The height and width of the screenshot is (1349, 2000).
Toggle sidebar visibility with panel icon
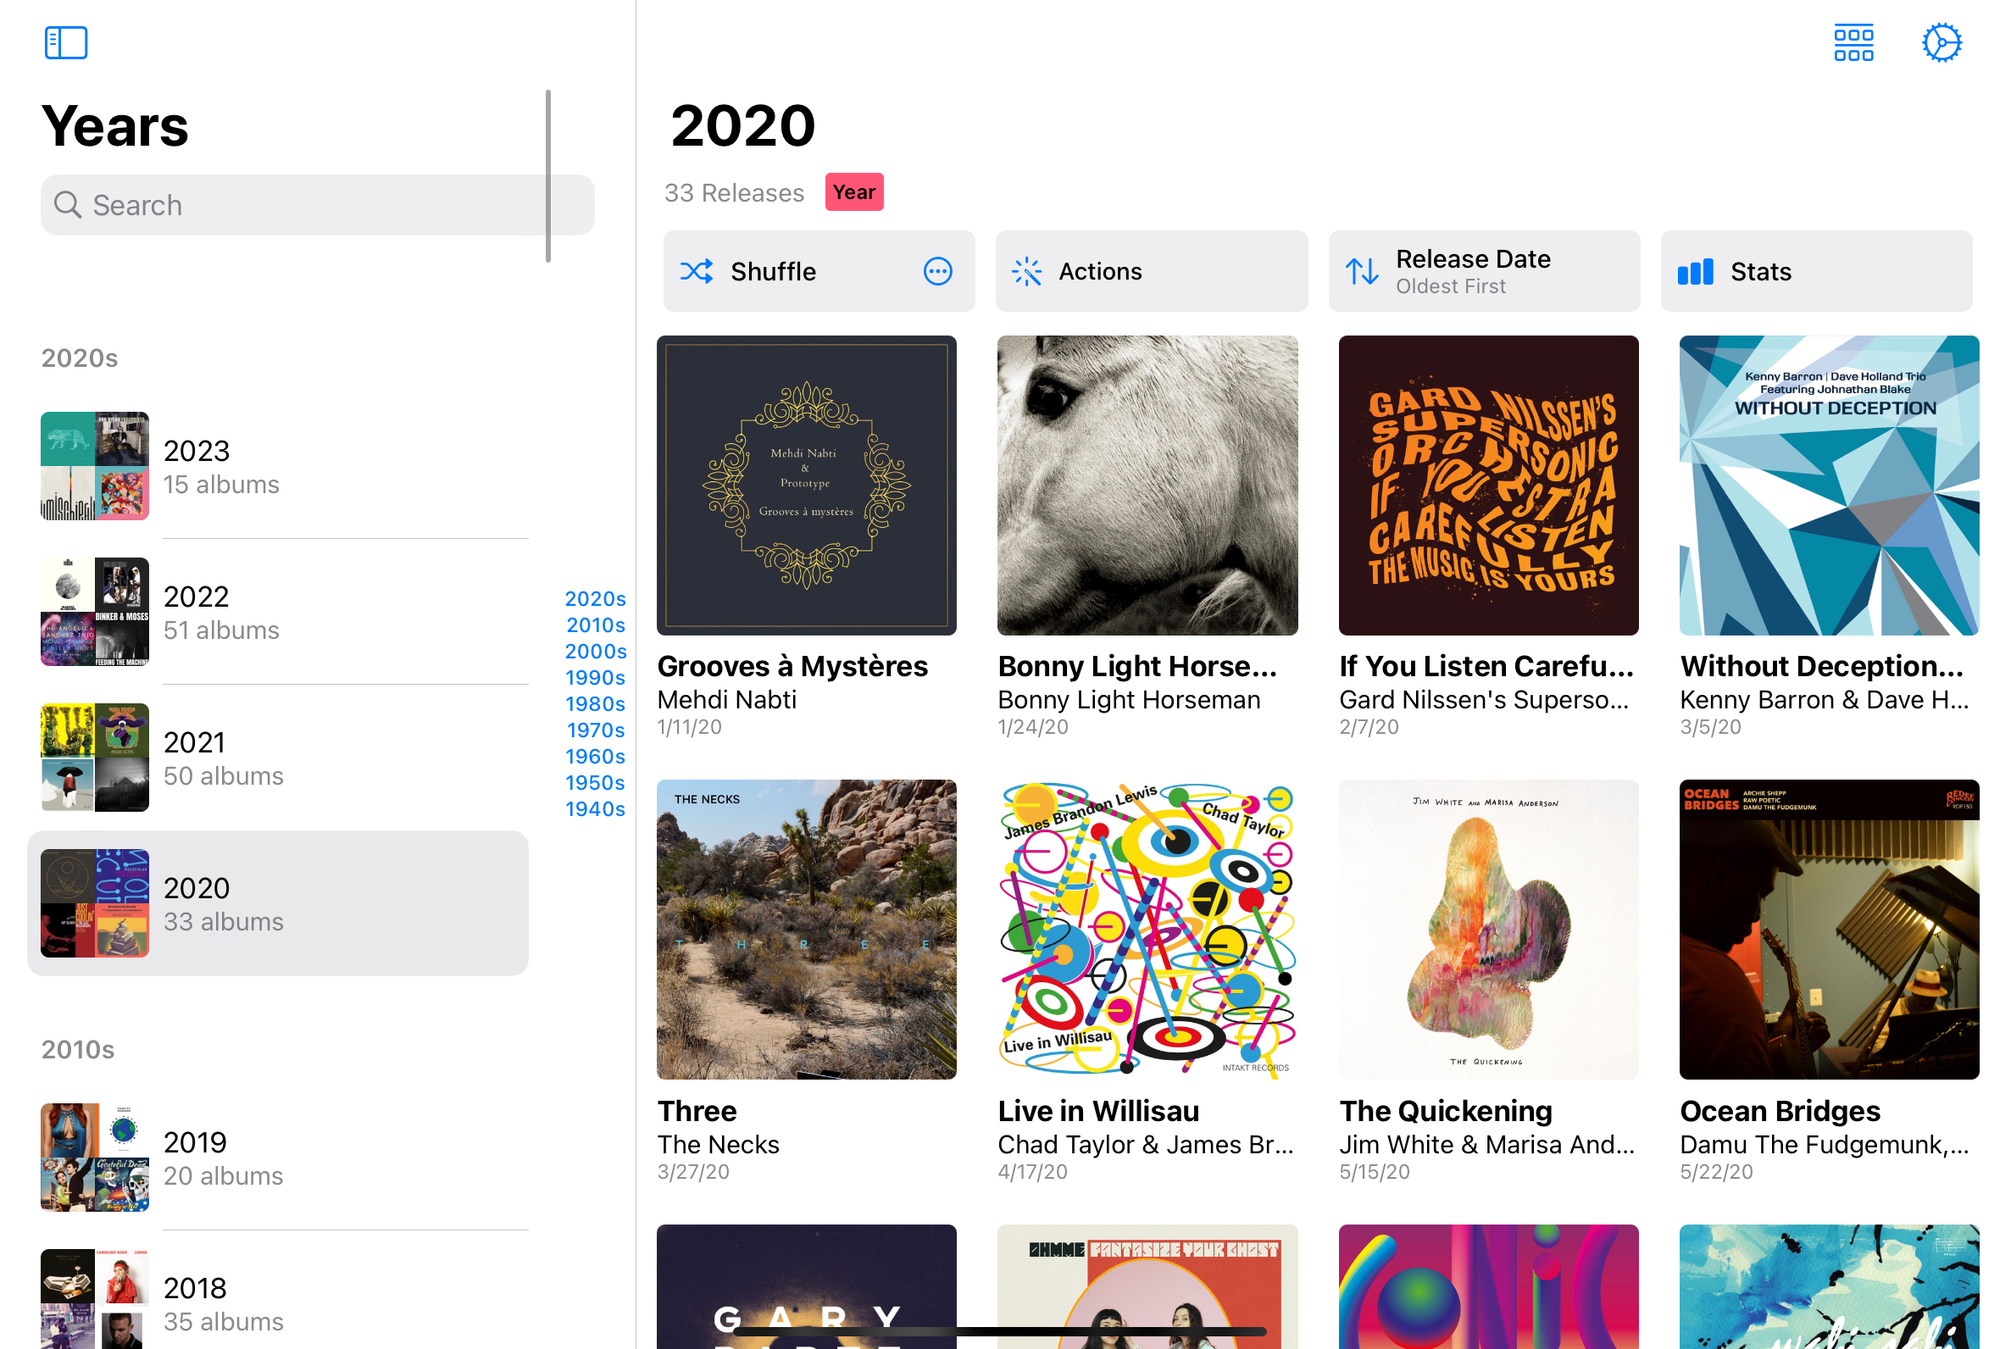tap(66, 42)
